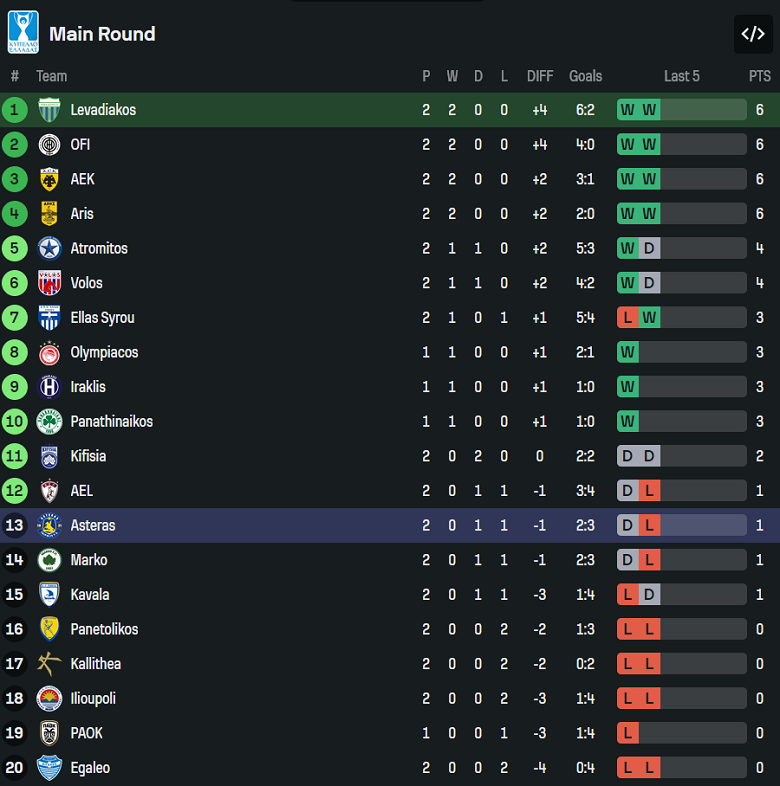
Task: Click the Panathinaikos shamrock crest
Action: tap(49, 422)
